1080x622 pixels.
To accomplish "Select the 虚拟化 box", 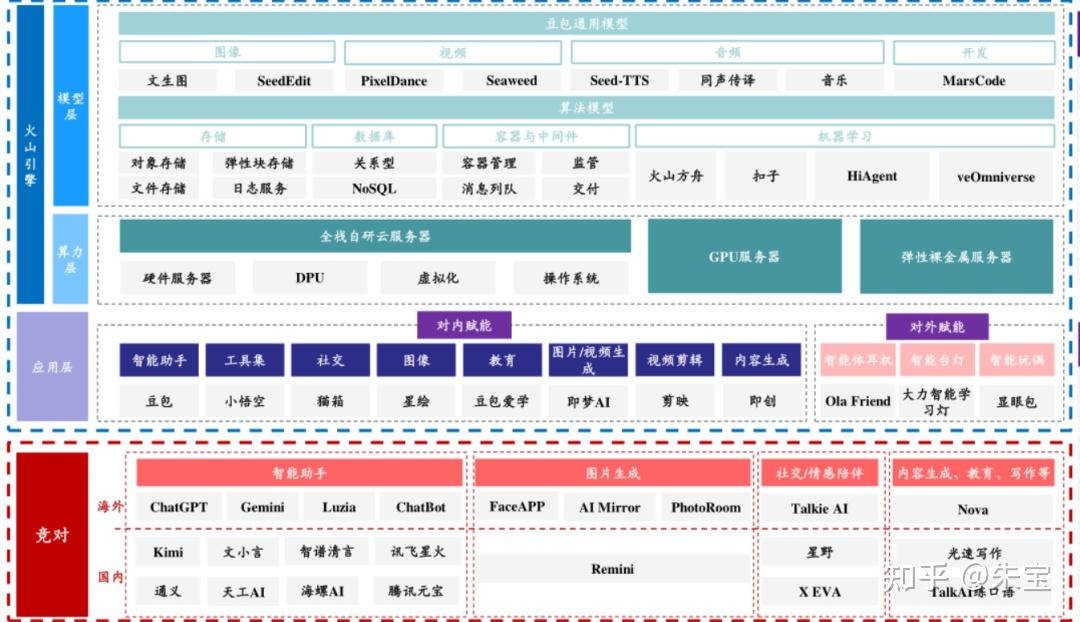I will point(437,278).
